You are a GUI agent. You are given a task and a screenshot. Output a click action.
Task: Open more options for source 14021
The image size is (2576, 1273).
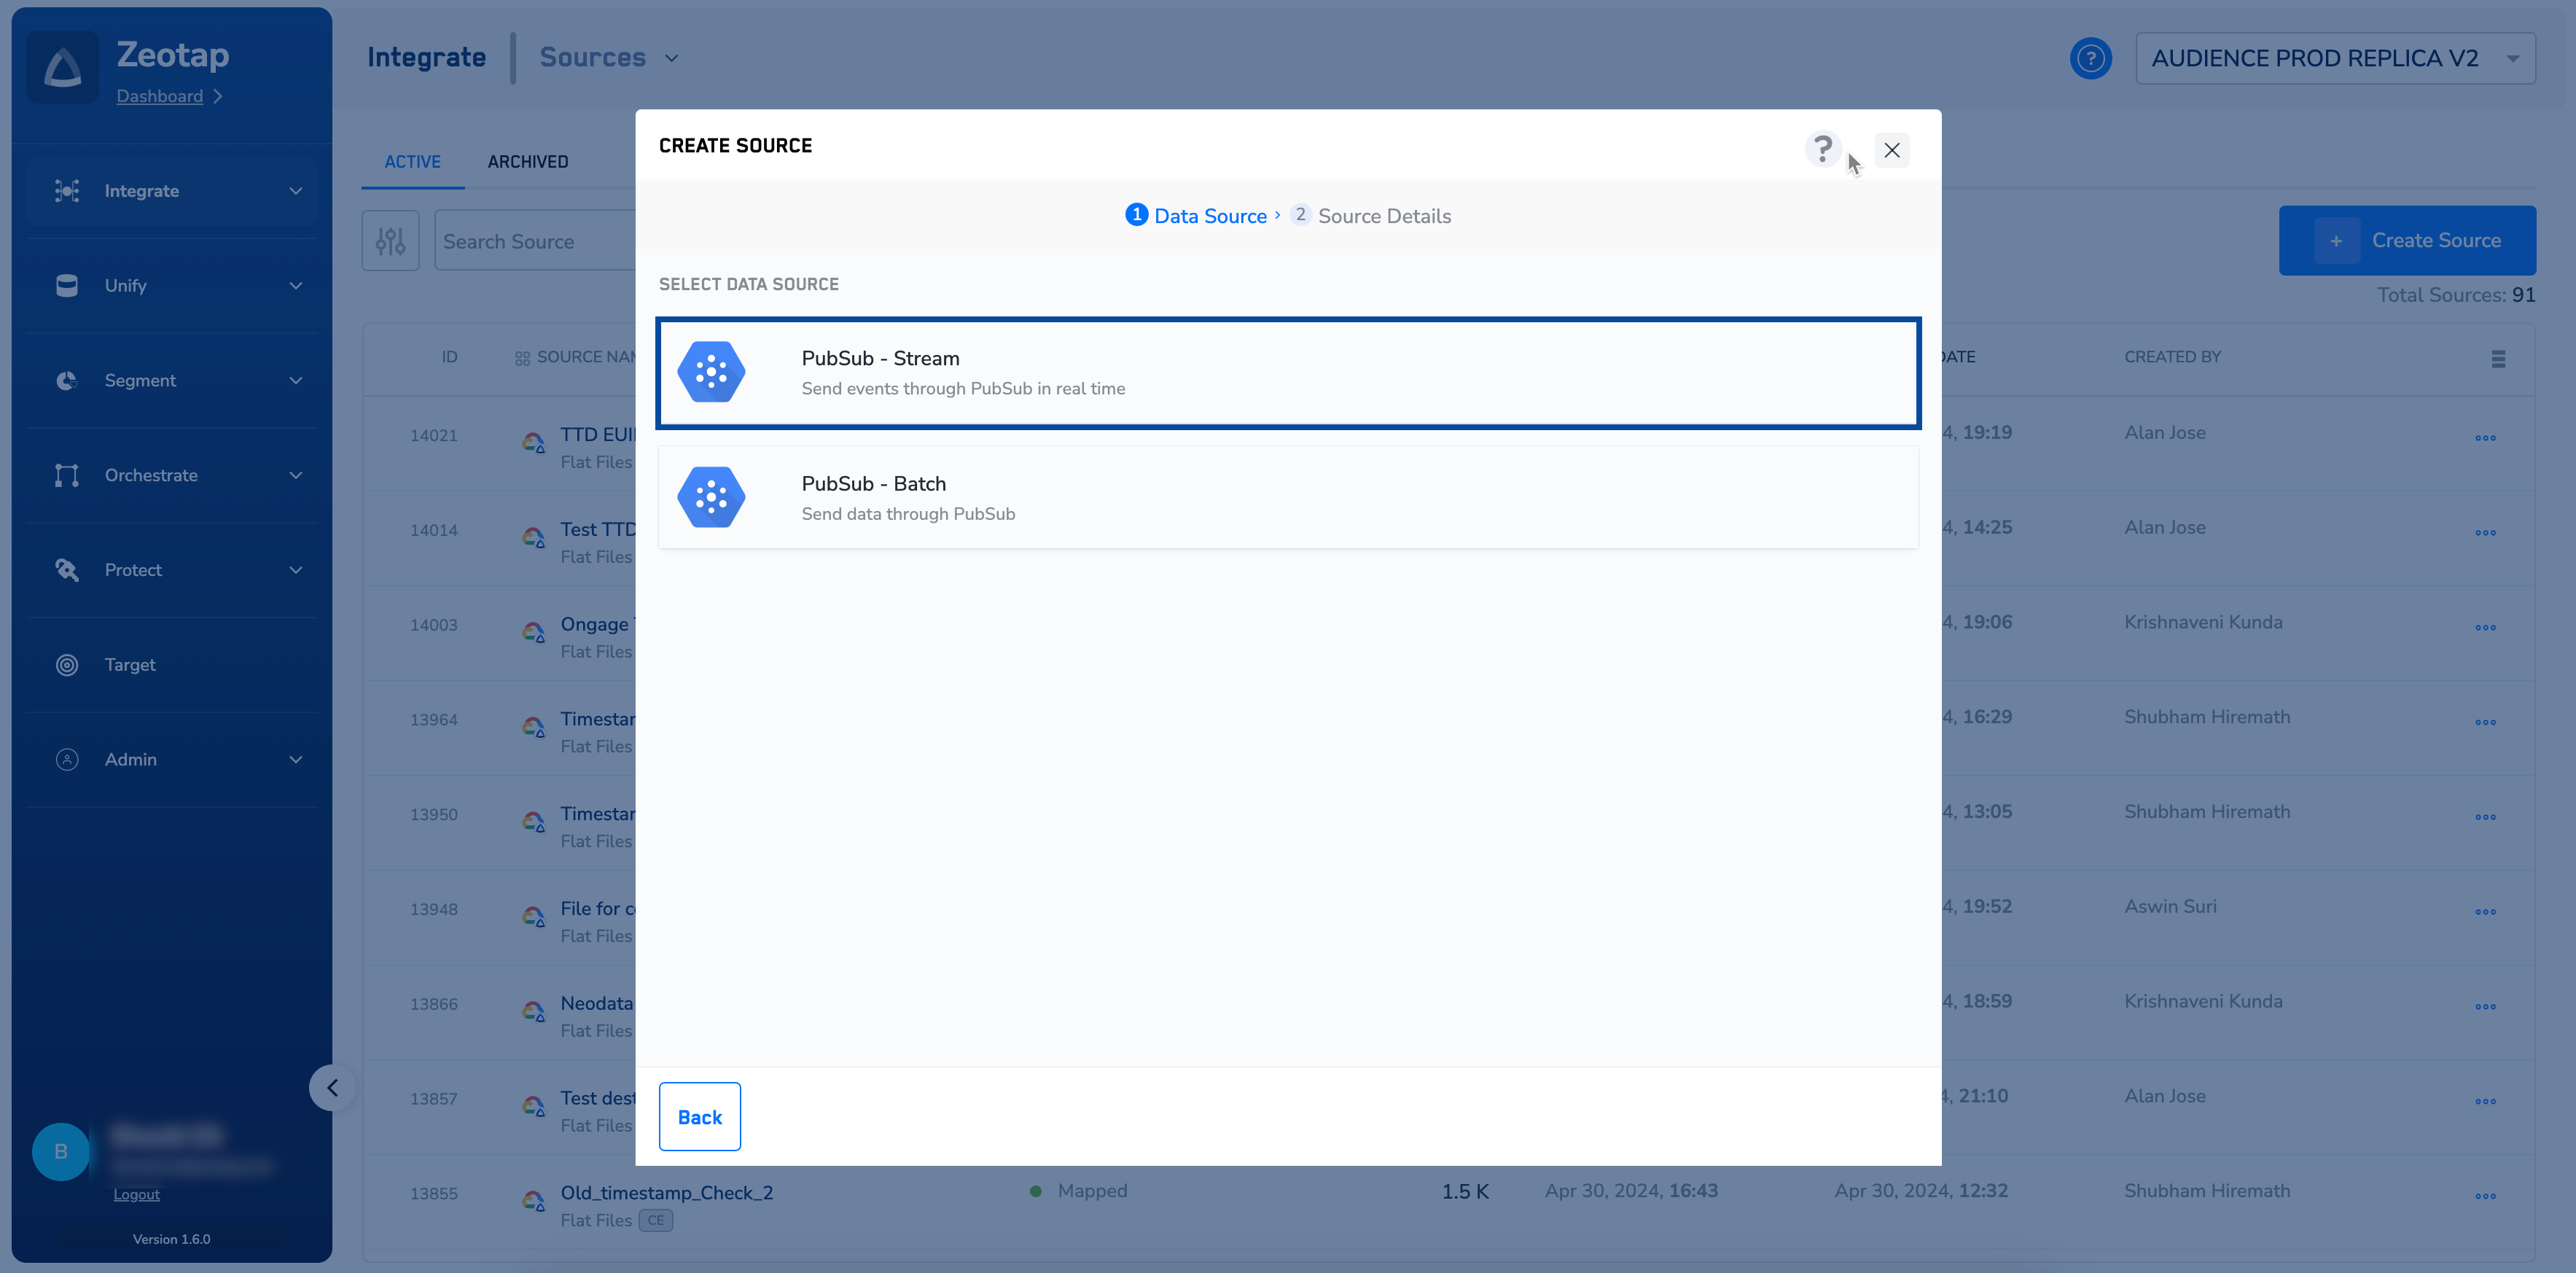(x=2485, y=437)
